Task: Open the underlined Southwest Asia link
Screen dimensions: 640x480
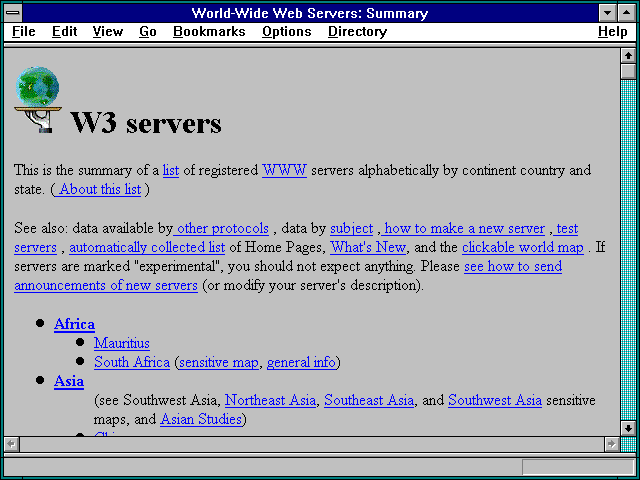Action: [x=495, y=400]
